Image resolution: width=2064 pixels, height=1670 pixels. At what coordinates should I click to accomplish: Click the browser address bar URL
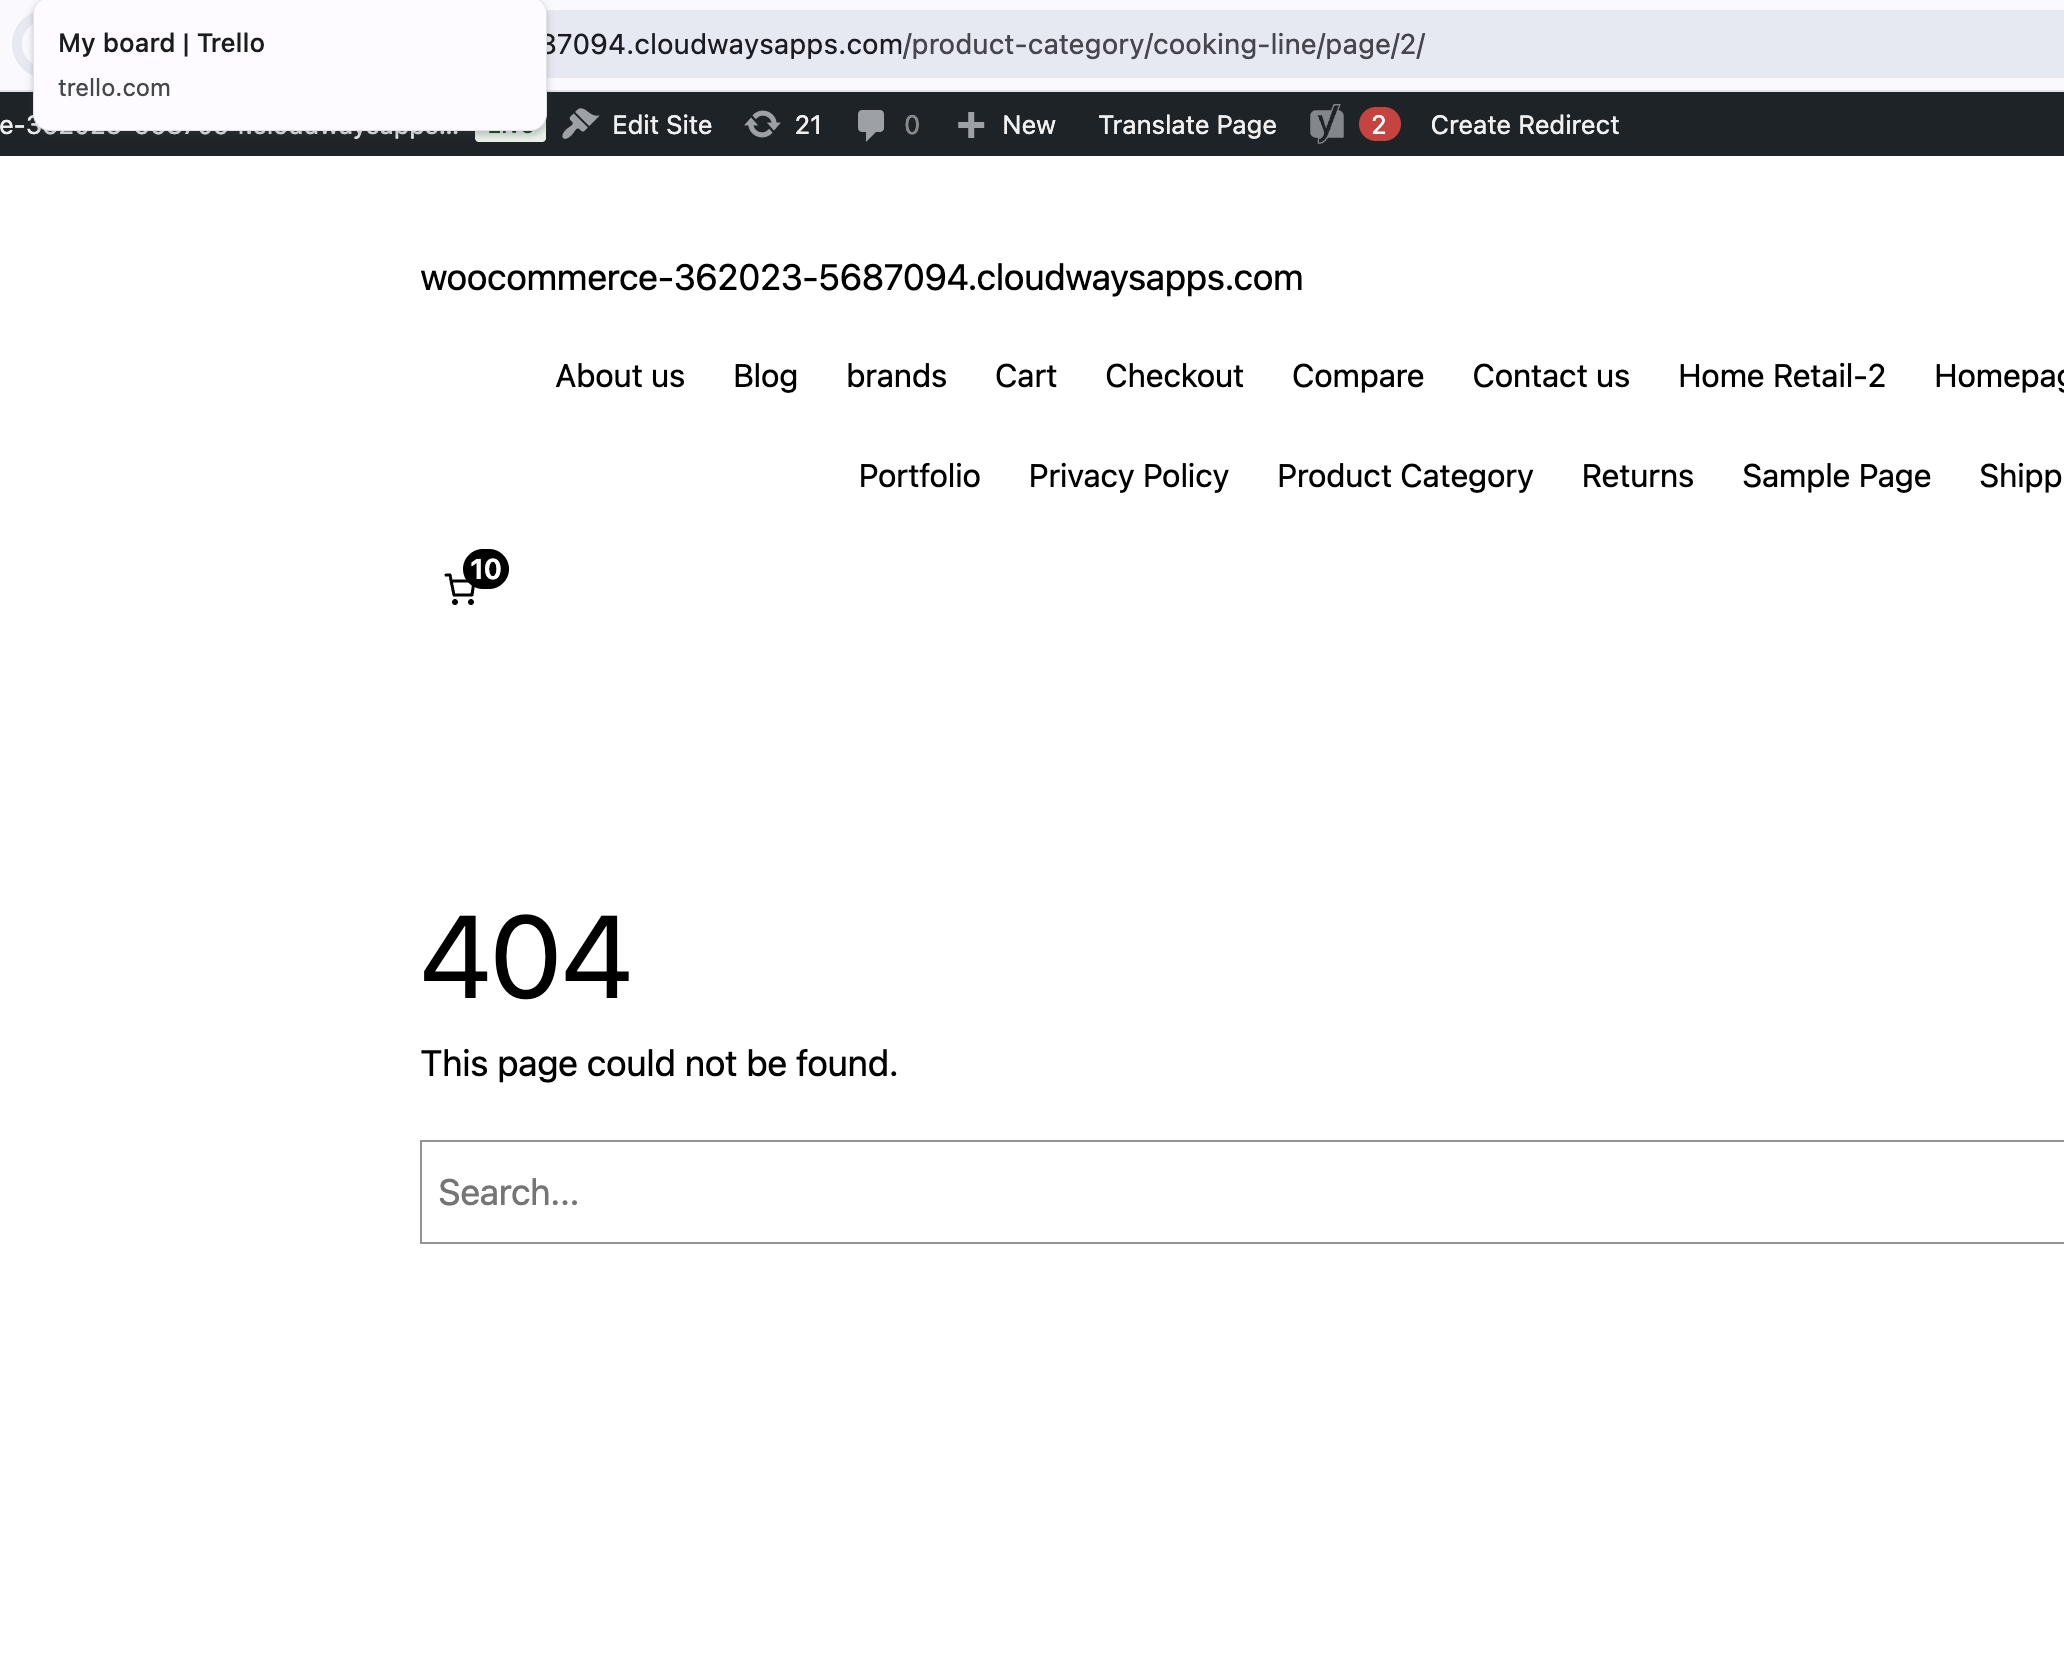click(x=1000, y=44)
